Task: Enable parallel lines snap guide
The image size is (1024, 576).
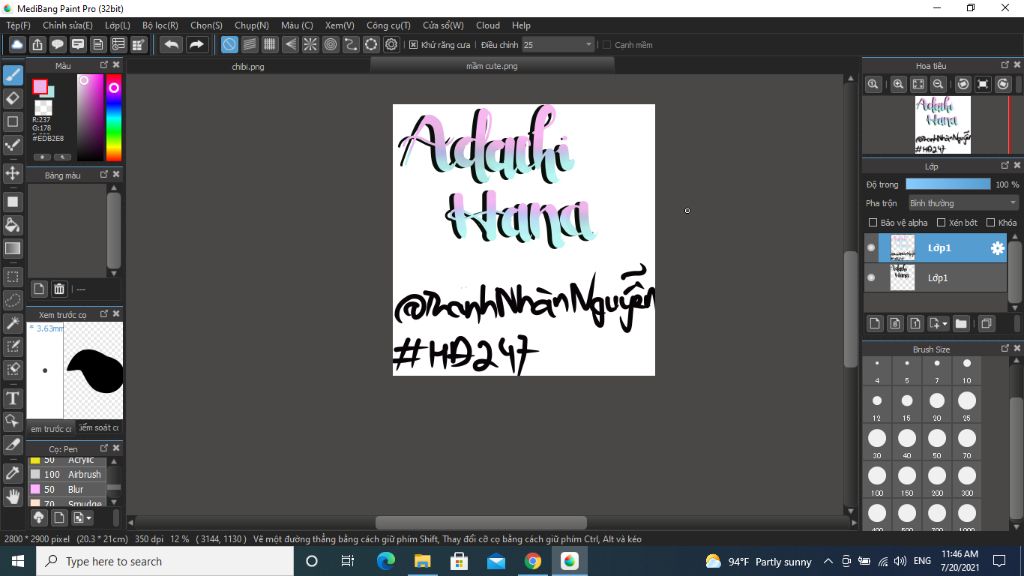Action: [x=249, y=44]
